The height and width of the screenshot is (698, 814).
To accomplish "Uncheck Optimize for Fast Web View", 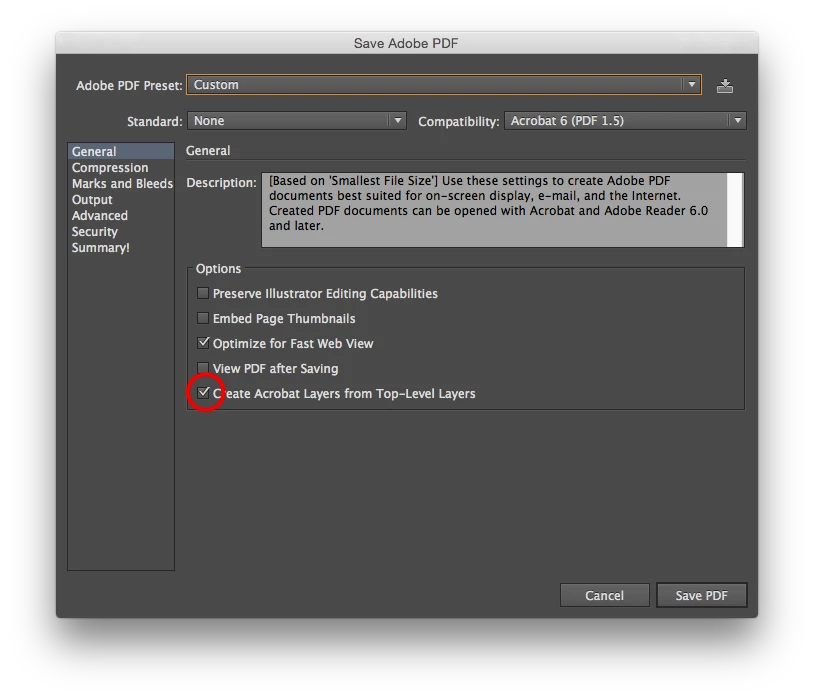I will (x=203, y=343).
